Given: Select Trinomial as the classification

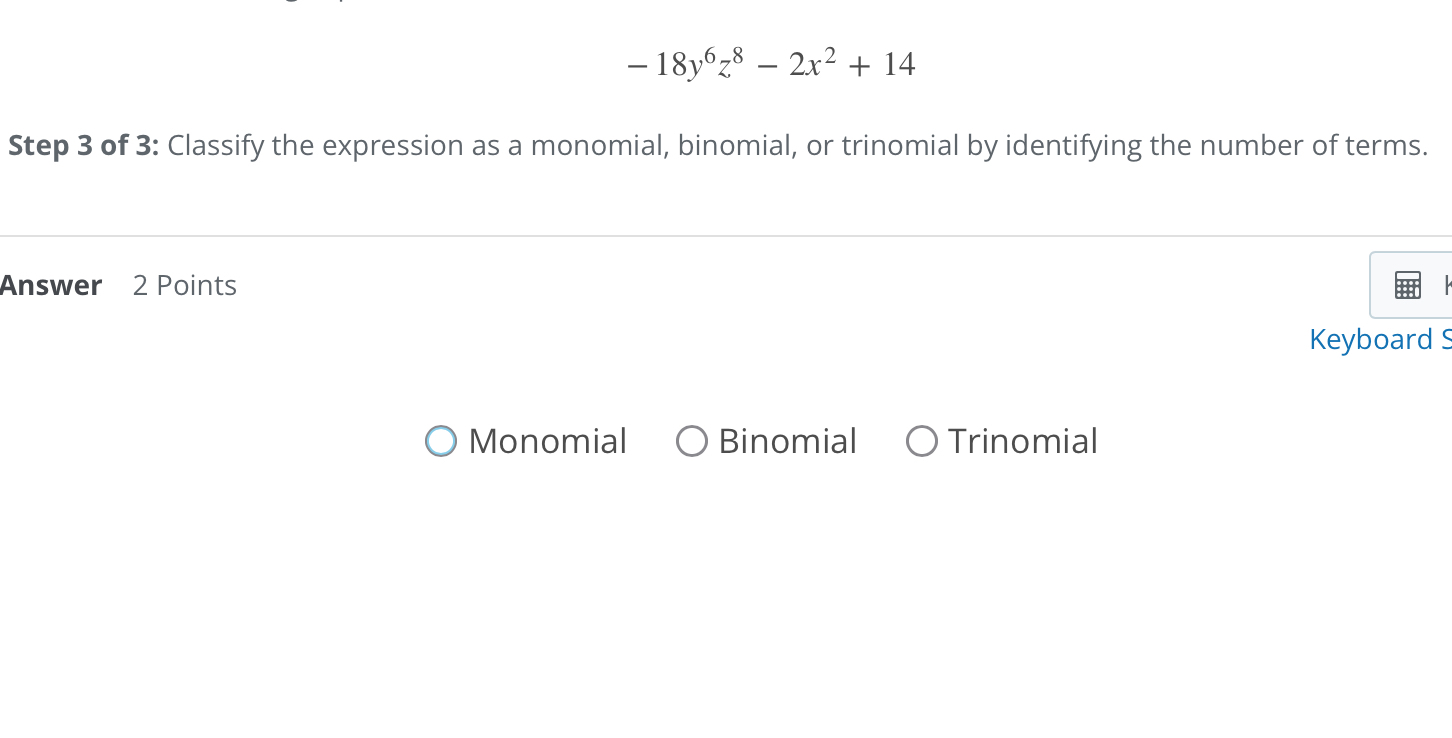Looking at the screenshot, I should (x=921, y=440).
